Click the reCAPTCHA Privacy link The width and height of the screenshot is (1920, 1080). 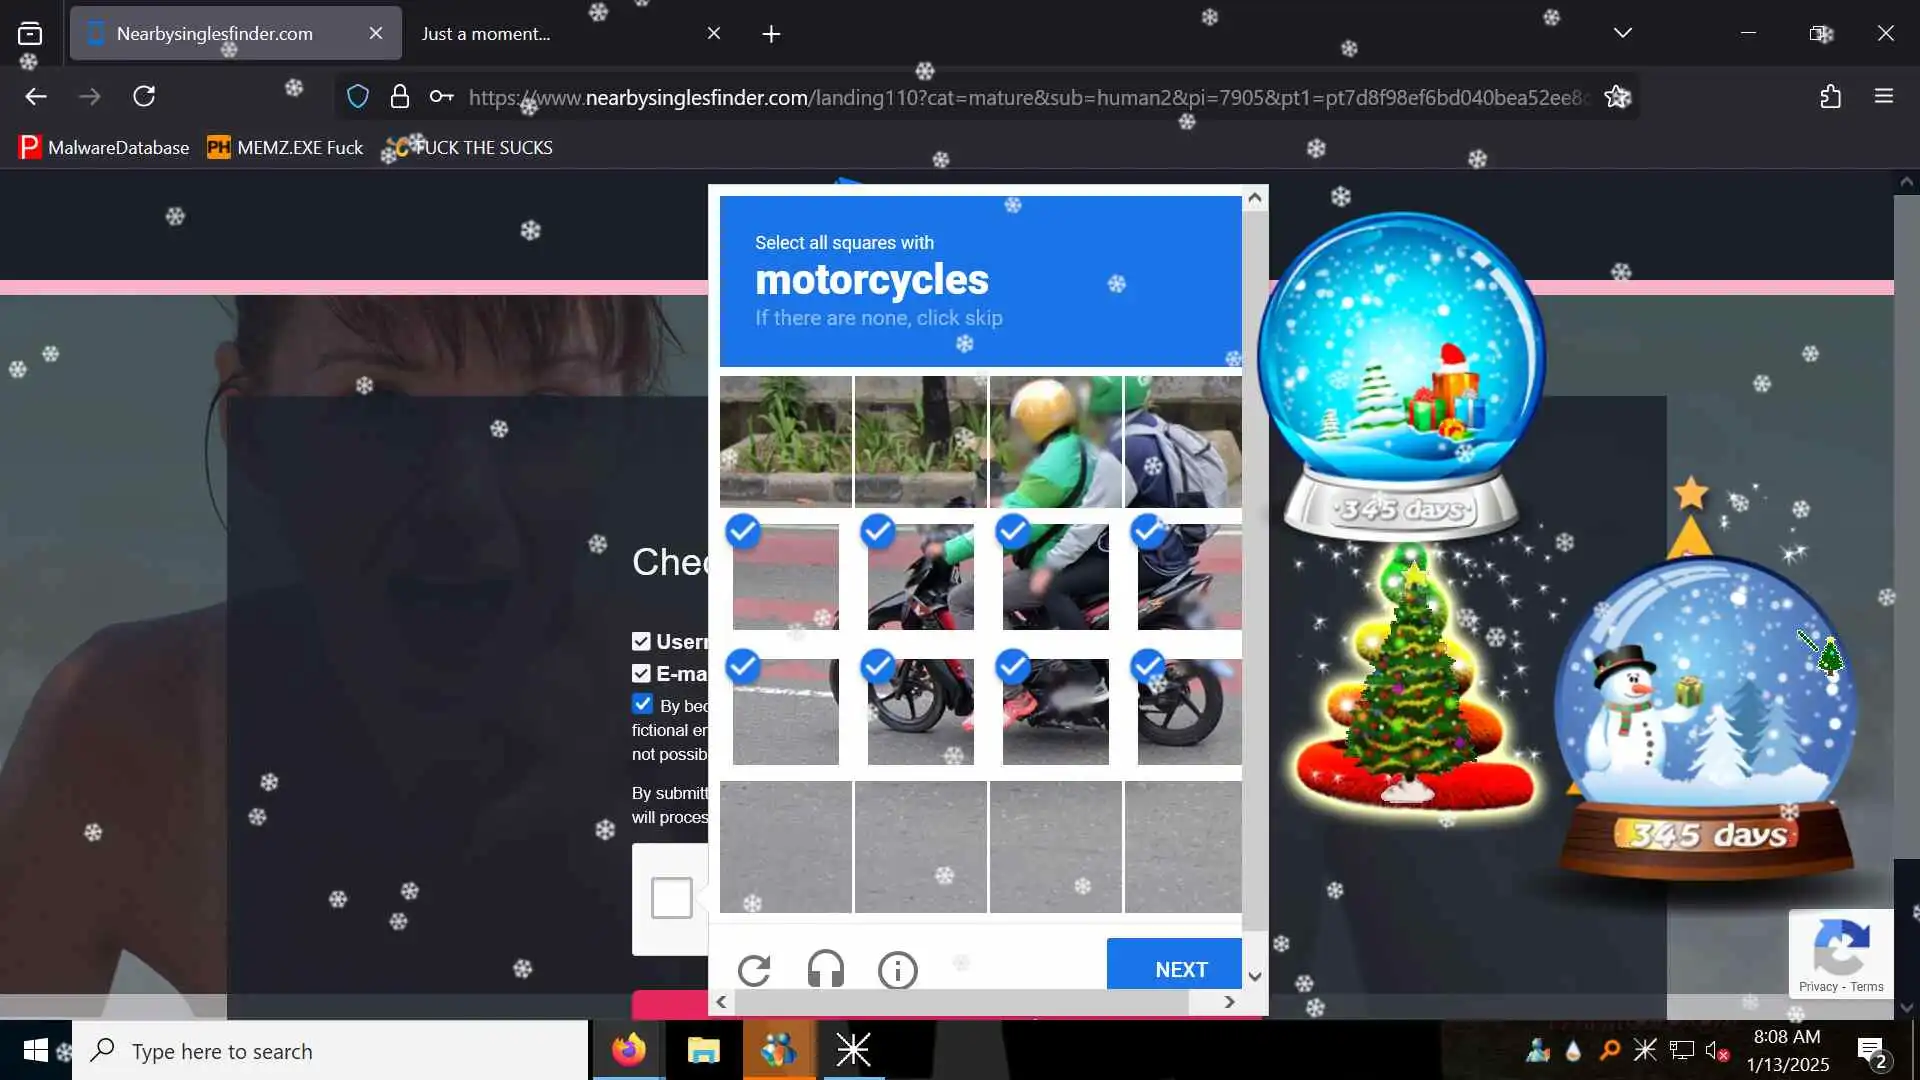pyautogui.click(x=1817, y=986)
